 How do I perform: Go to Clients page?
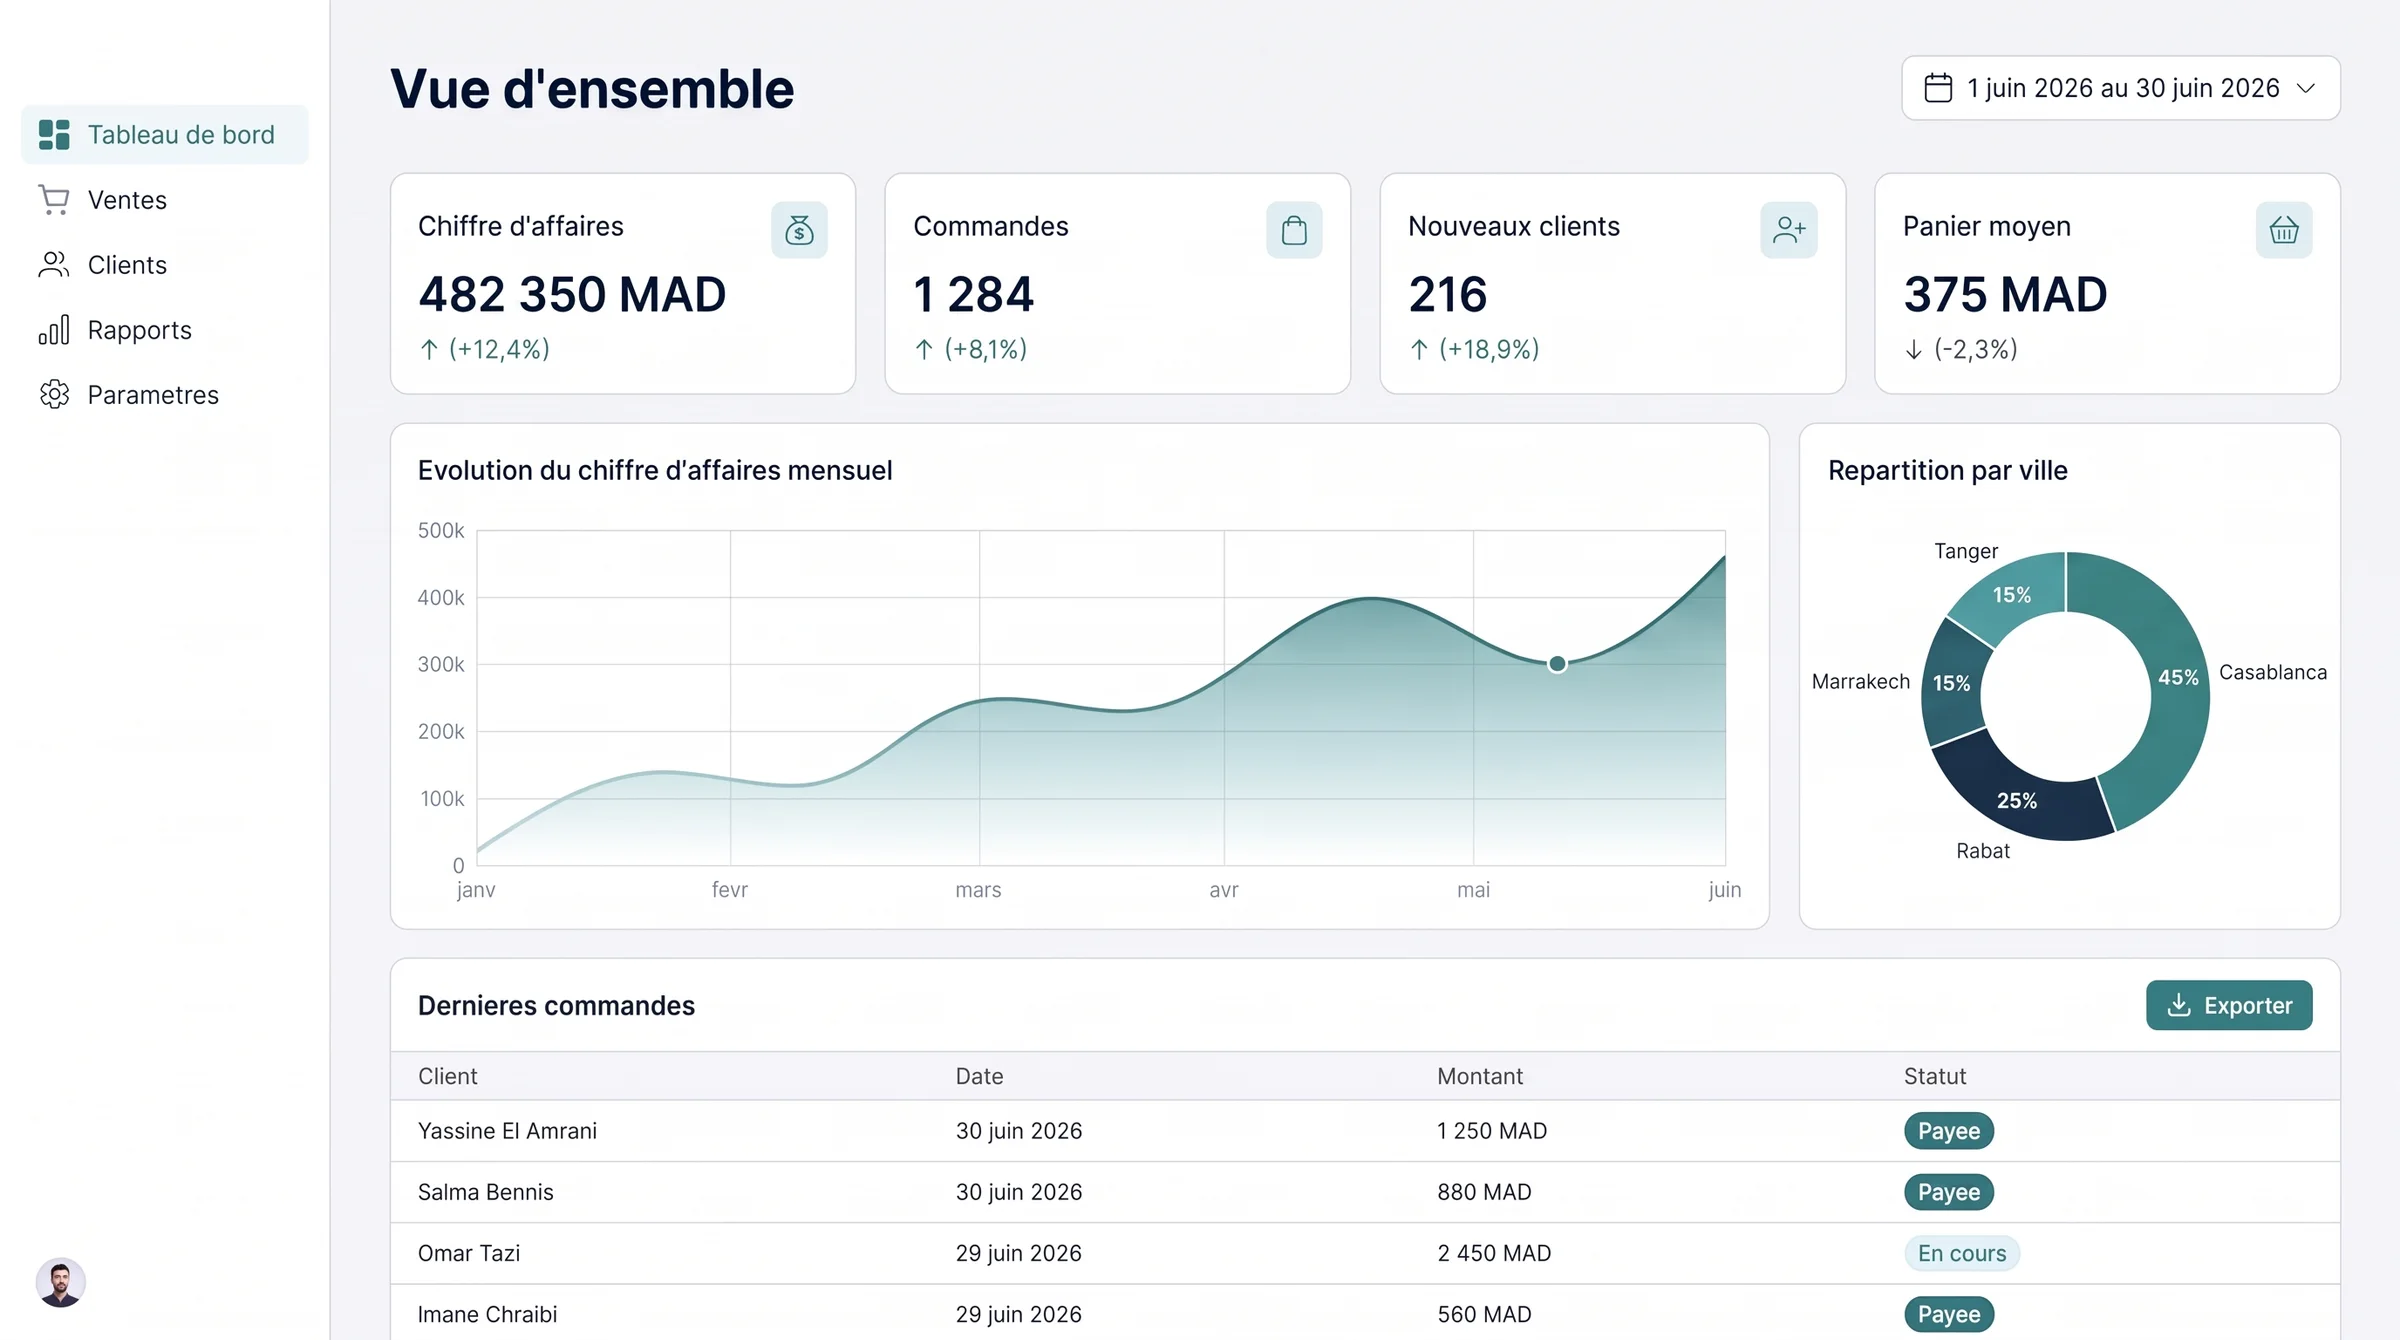tap(165, 265)
